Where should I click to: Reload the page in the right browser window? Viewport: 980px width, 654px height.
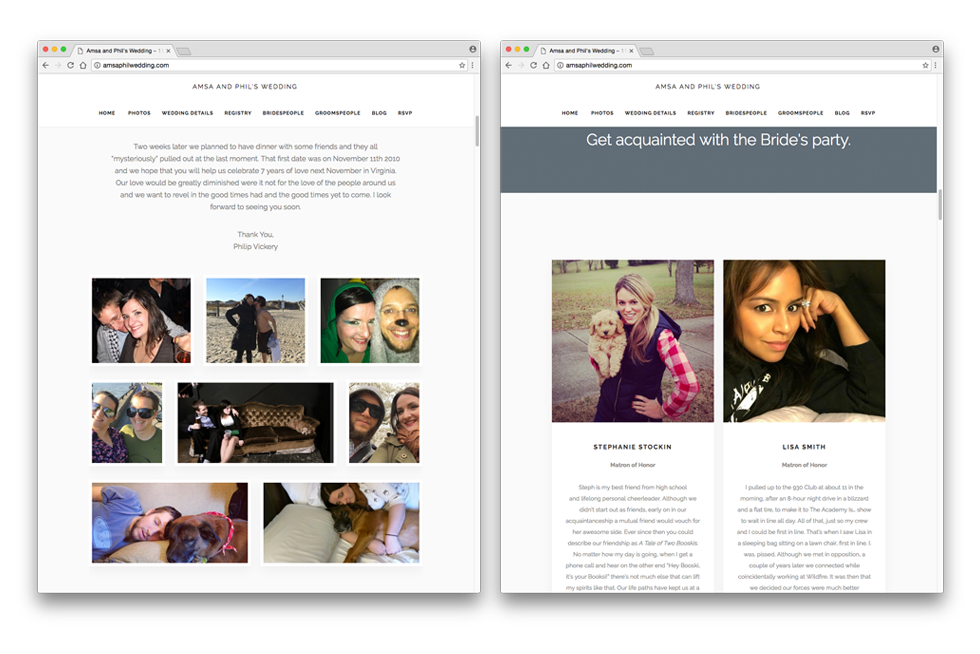click(x=534, y=65)
